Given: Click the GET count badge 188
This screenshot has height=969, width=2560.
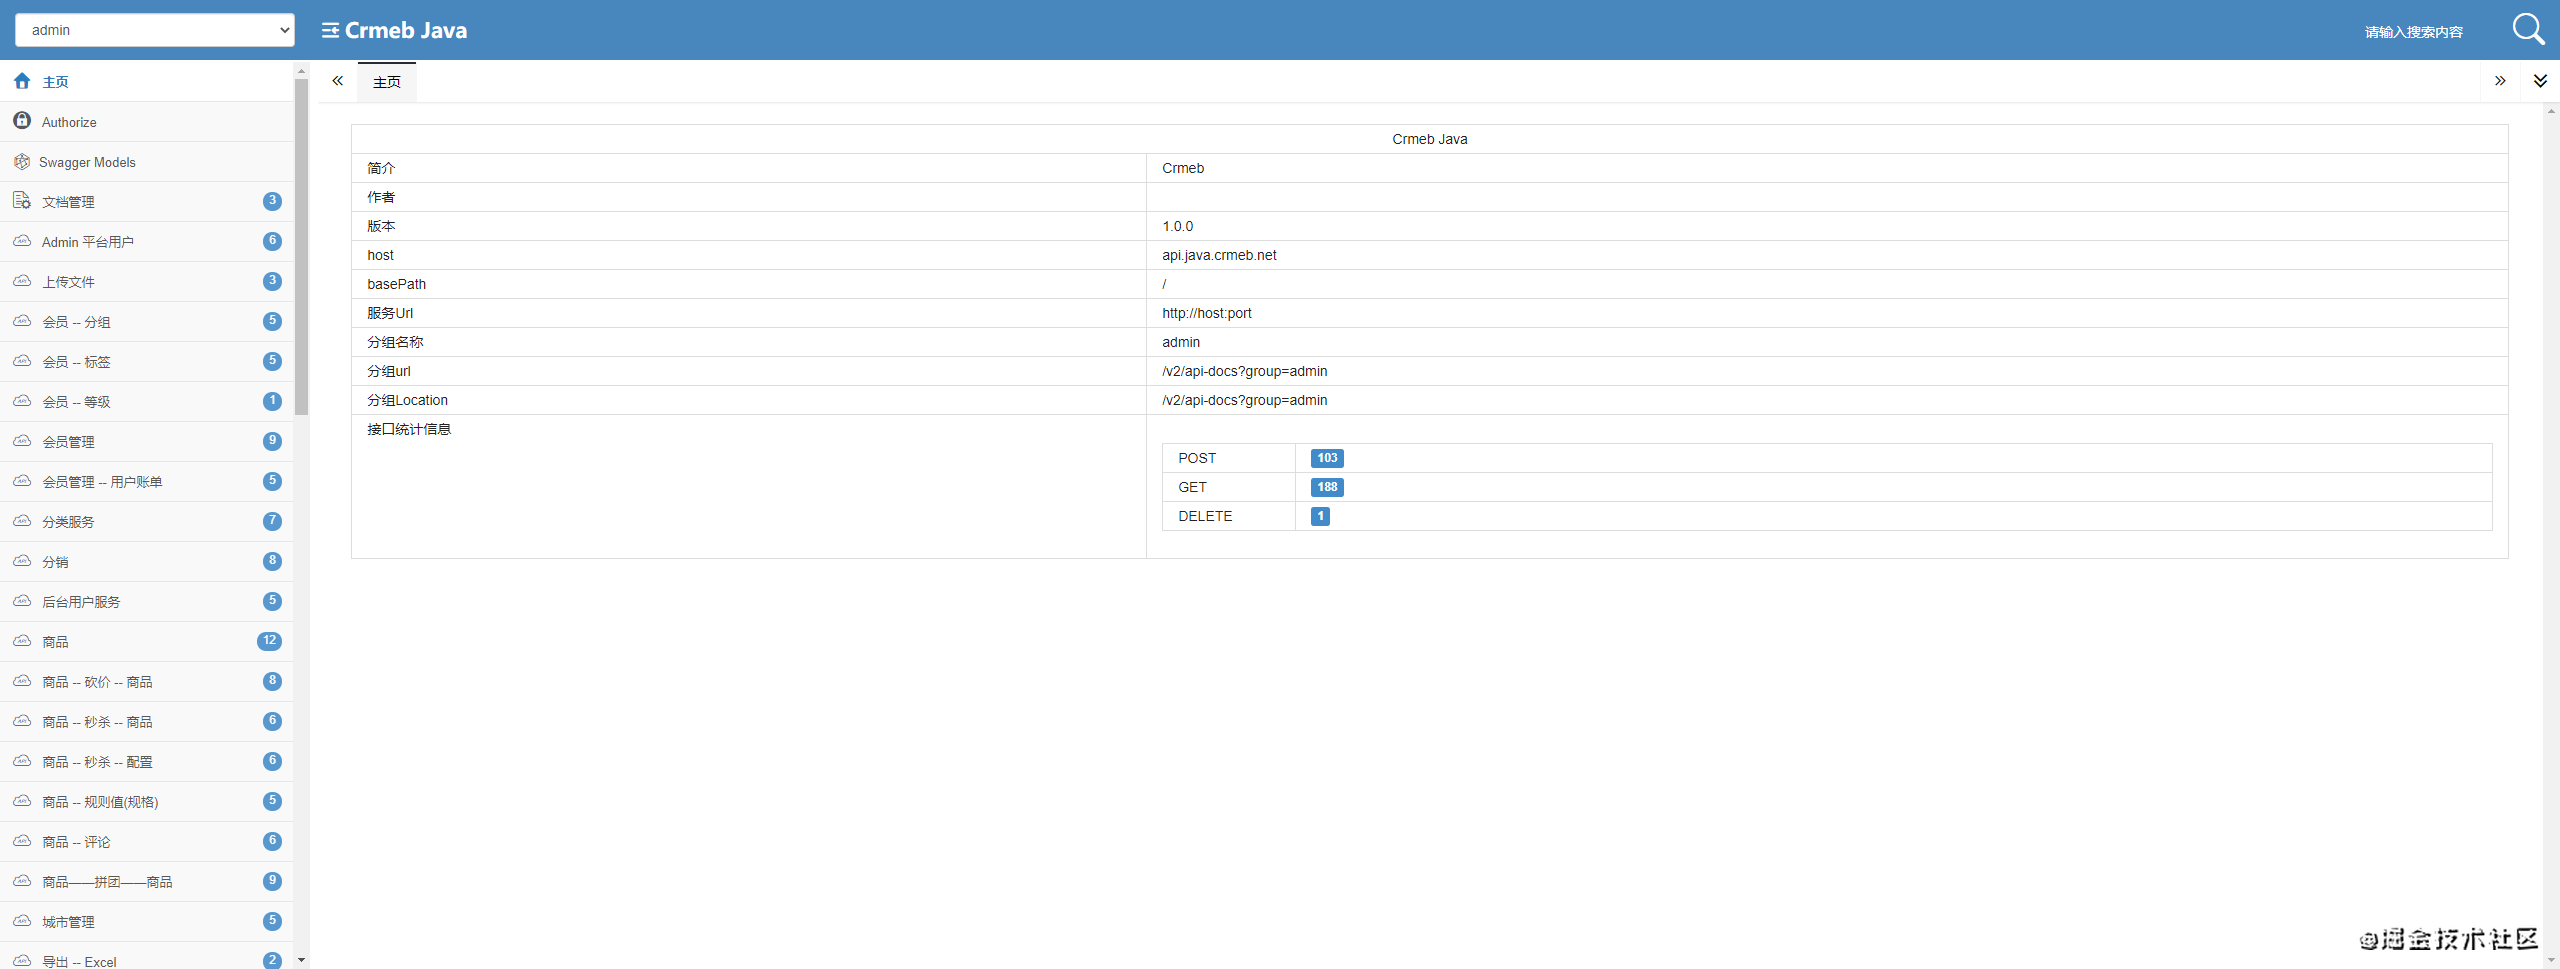Looking at the screenshot, I should click(x=1327, y=487).
